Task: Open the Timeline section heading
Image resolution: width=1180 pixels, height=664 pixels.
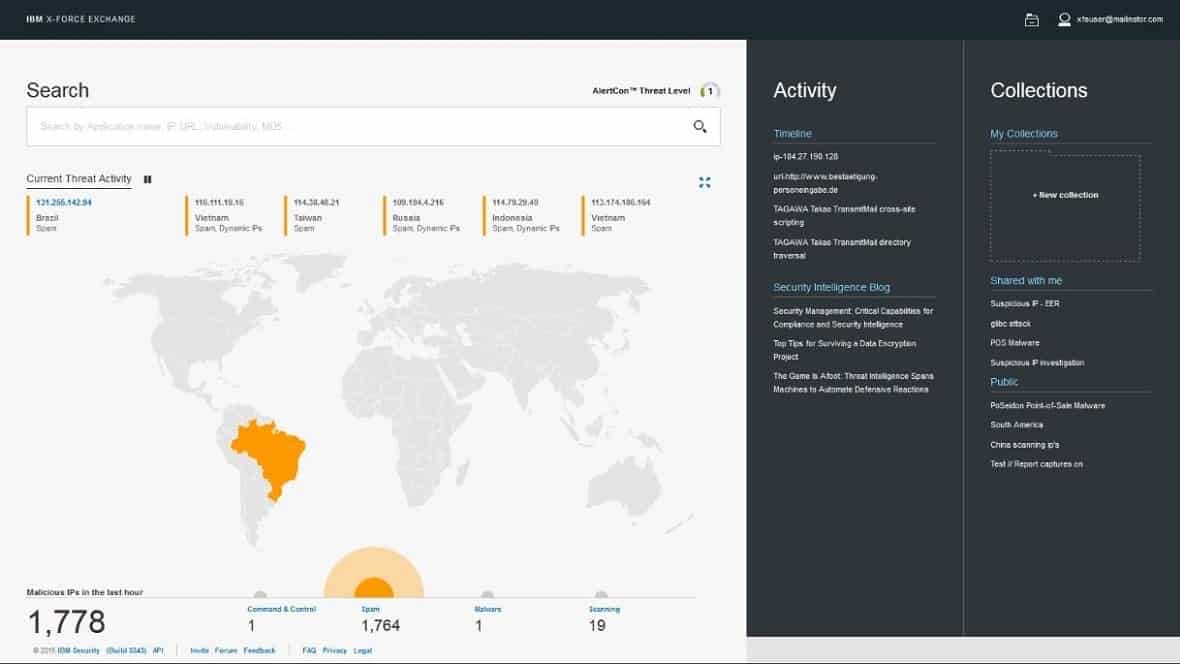Action: pyautogui.click(x=790, y=133)
